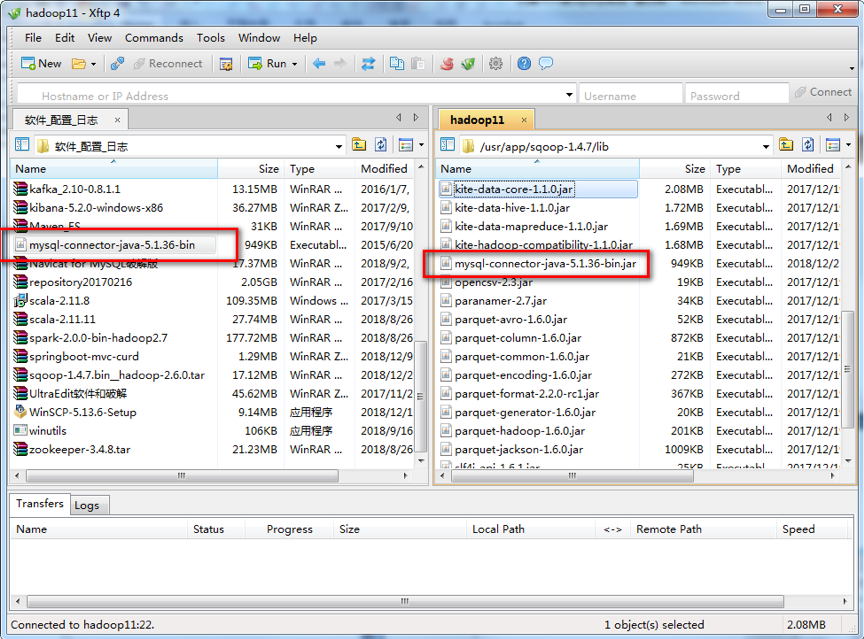Click the chat bubble feedback icon
Viewport: 864px width, 639px height.
(x=546, y=63)
